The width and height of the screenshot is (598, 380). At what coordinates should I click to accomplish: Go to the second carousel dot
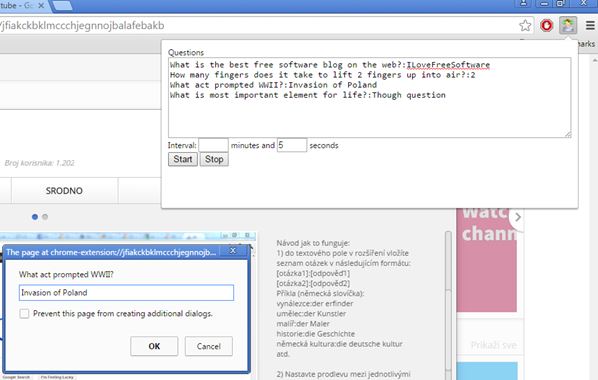[45, 217]
